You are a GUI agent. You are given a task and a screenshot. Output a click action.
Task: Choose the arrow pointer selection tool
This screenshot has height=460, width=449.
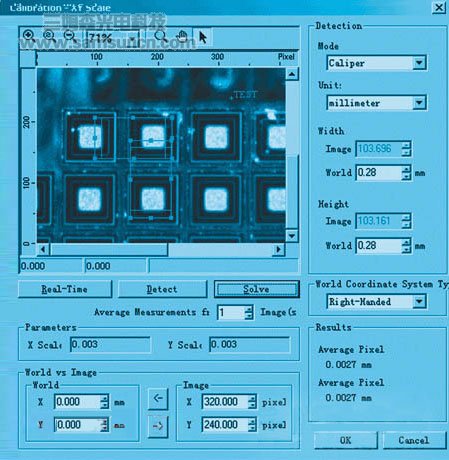click(203, 36)
